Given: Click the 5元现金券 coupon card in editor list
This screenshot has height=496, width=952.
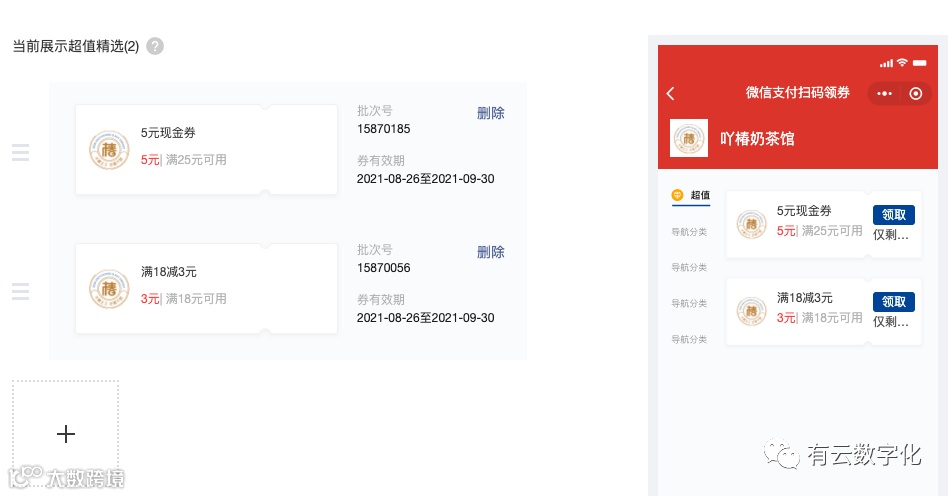Looking at the screenshot, I should coord(206,149).
